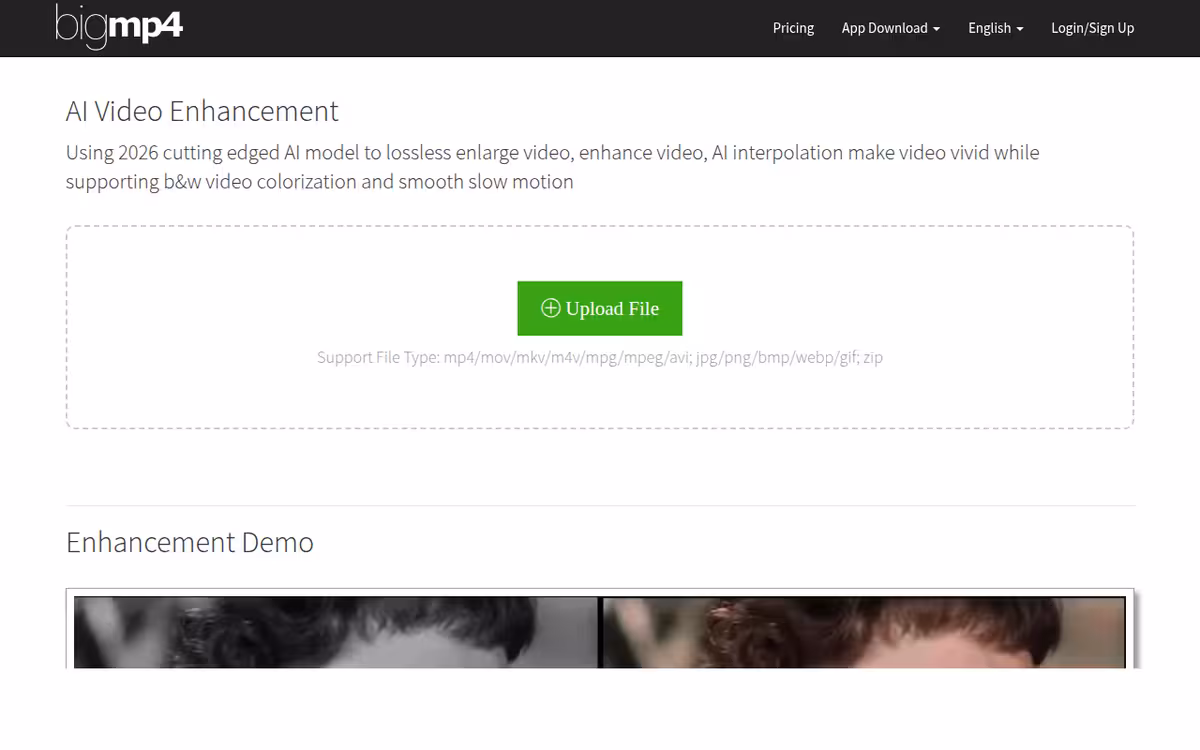Viewport: 1200px width, 750px height.
Task: Open the English language dropdown
Action: click(x=996, y=28)
